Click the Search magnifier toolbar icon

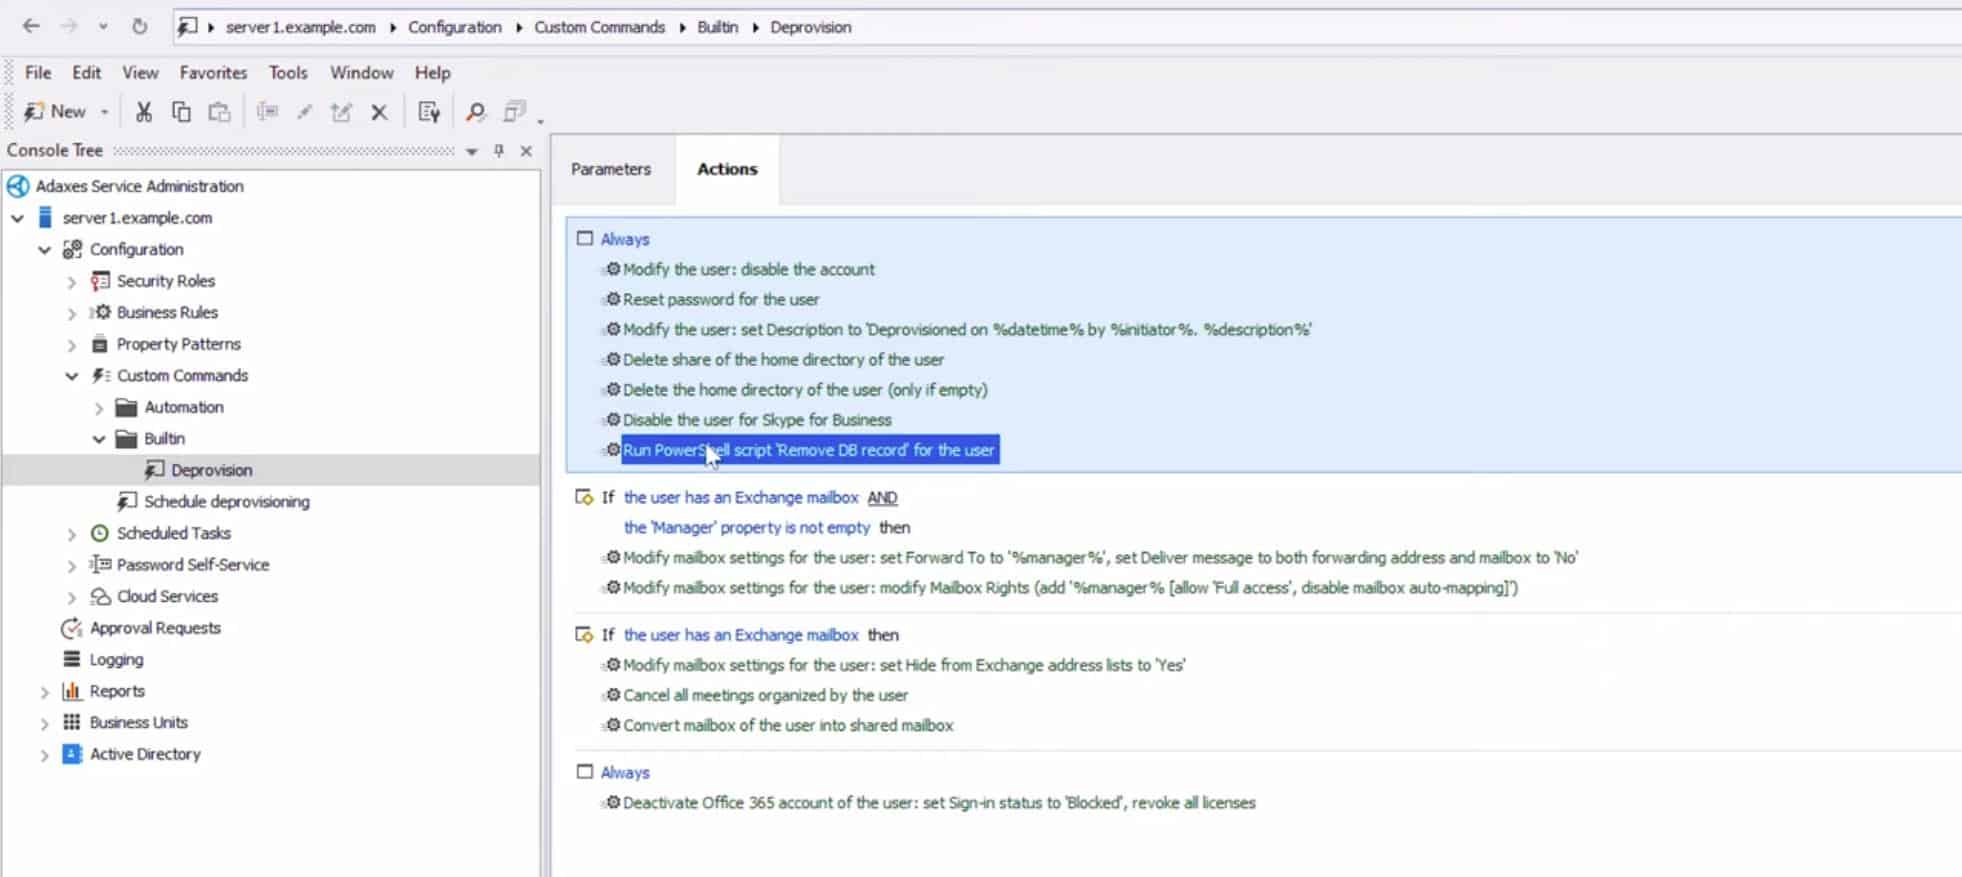point(476,112)
